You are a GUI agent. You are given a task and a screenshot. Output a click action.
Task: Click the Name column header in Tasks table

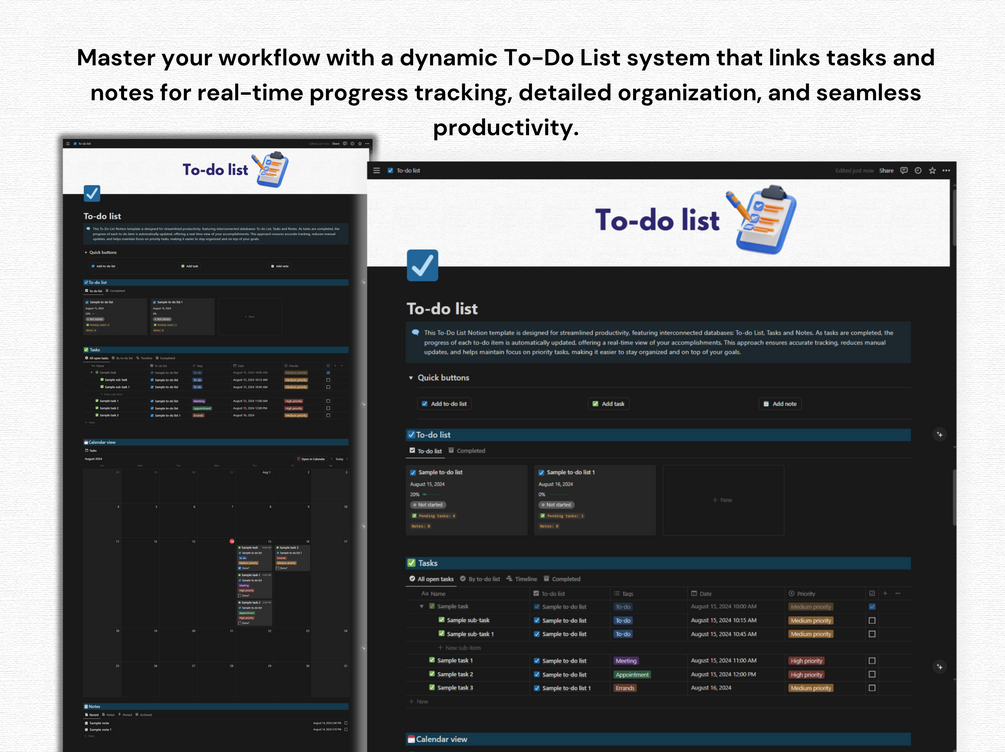[x=433, y=594]
